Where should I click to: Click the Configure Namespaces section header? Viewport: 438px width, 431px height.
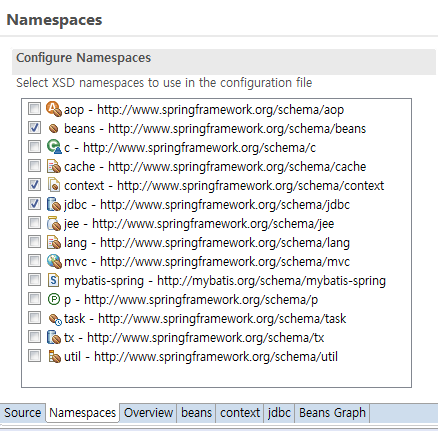click(224, 62)
